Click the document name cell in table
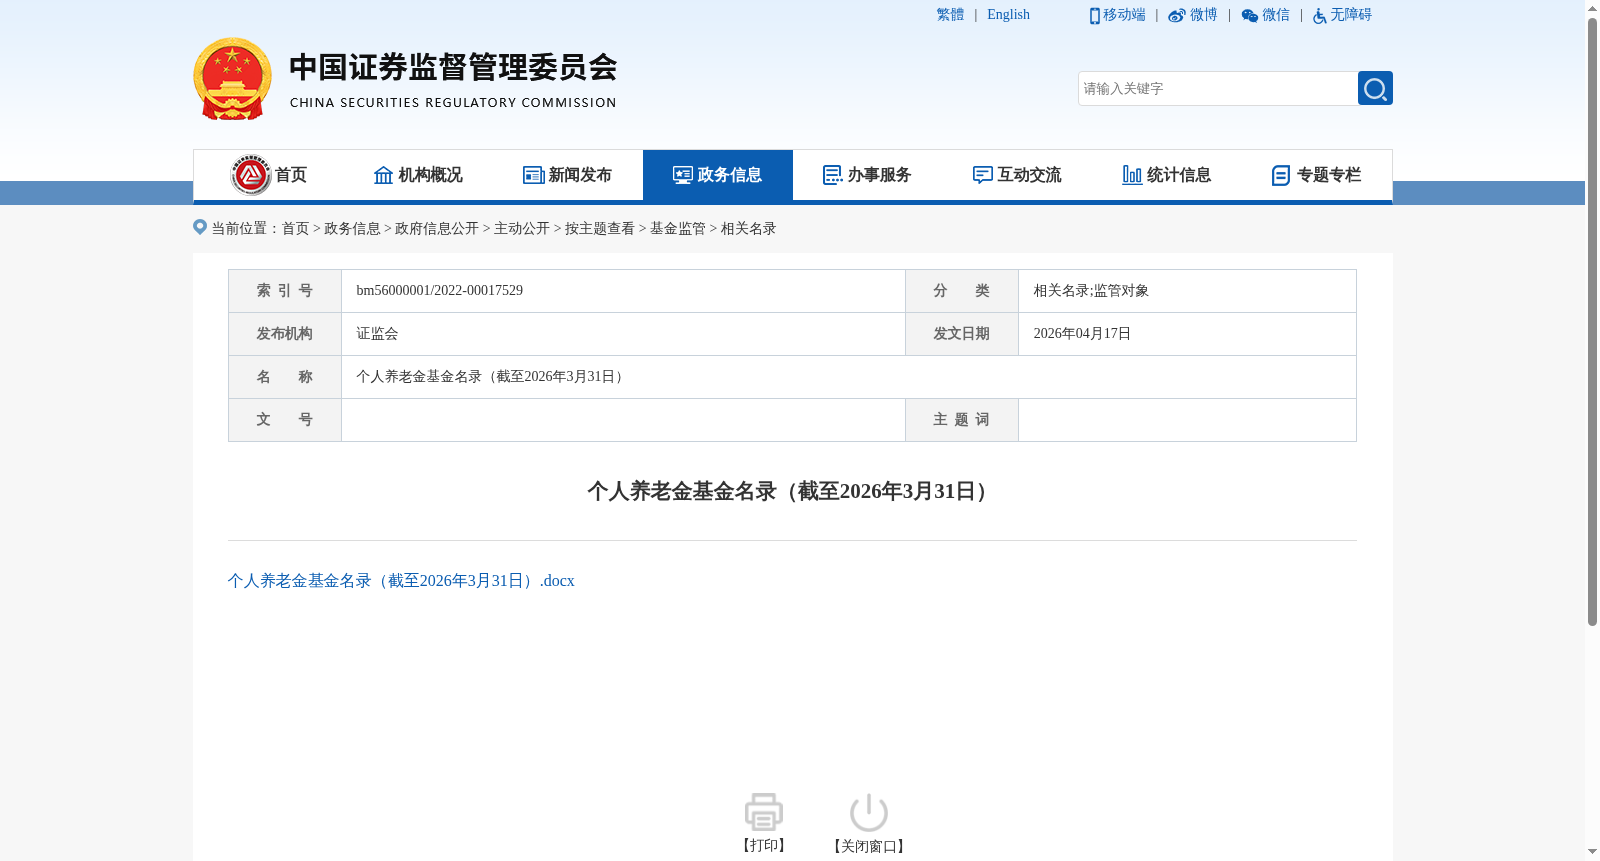1600x861 pixels. [848, 377]
